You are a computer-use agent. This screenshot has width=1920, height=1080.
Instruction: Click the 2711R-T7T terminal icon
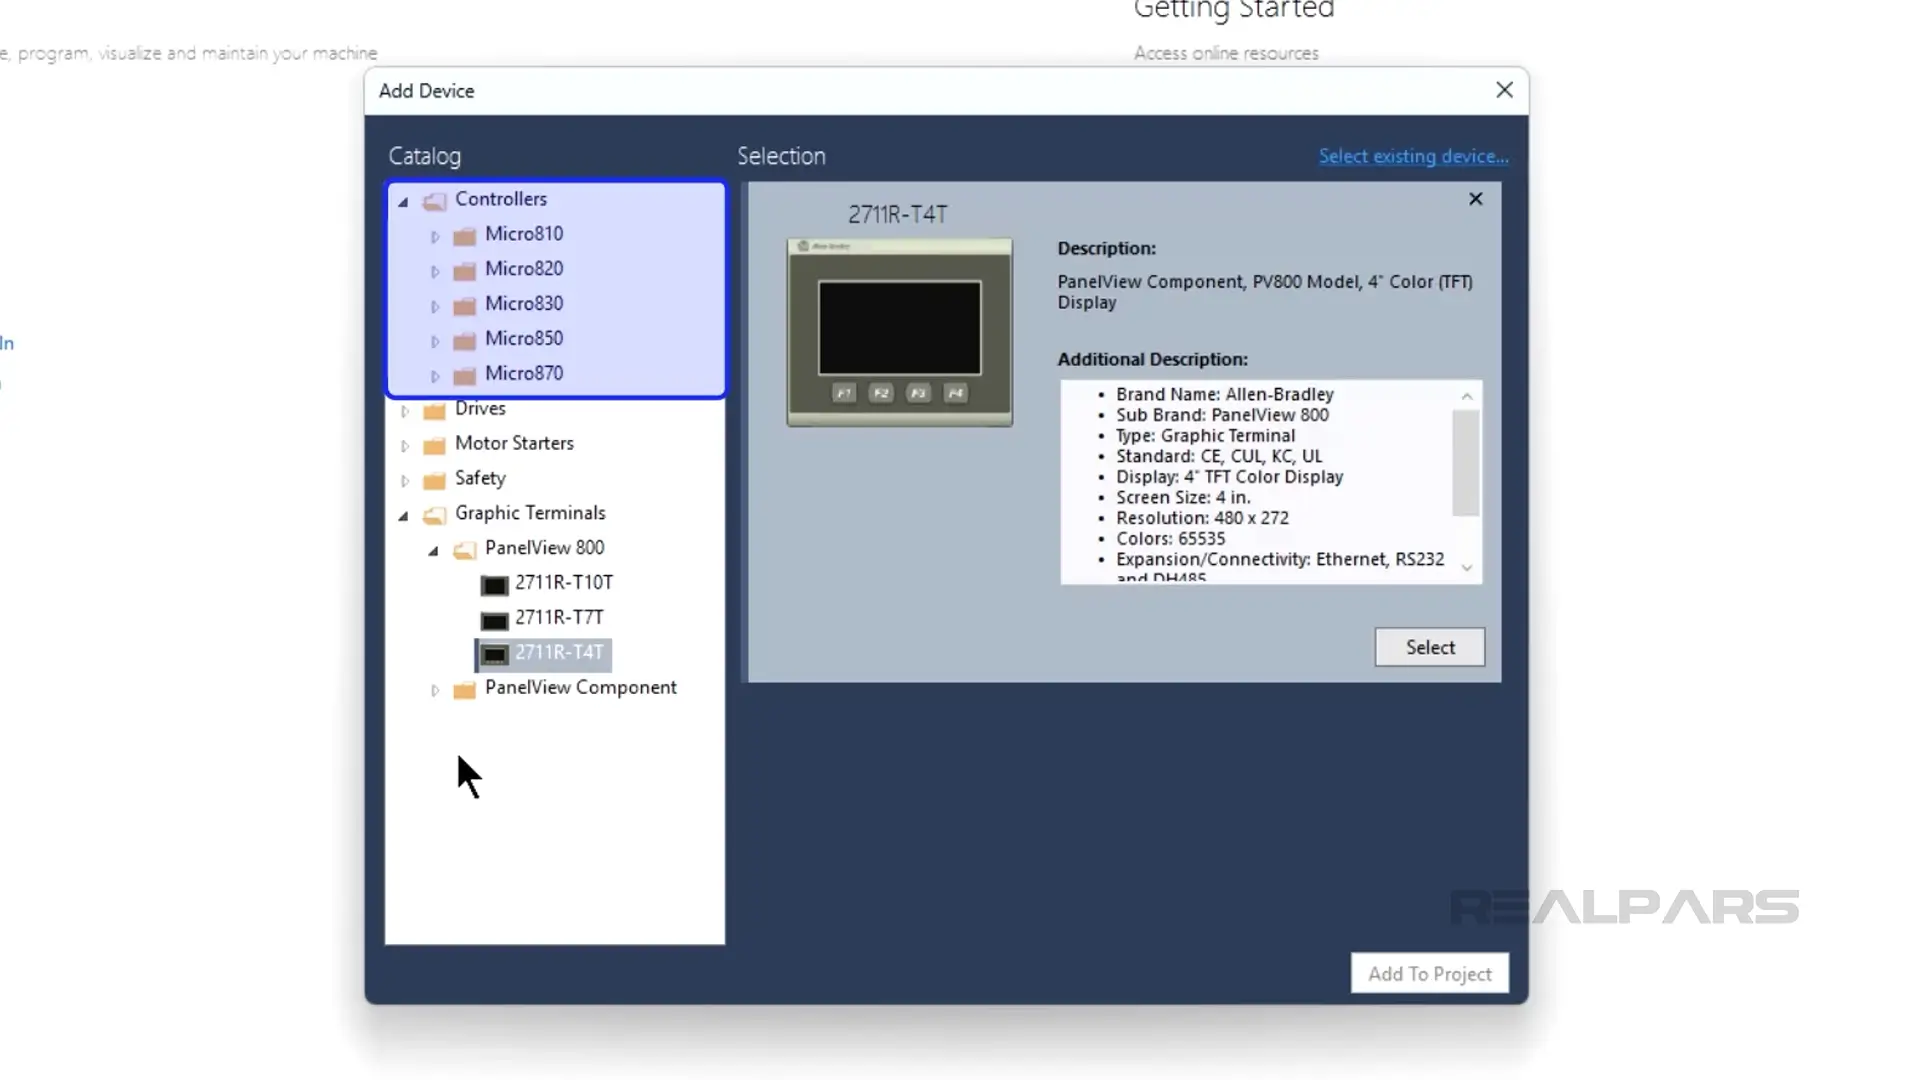[x=494, y=620]
